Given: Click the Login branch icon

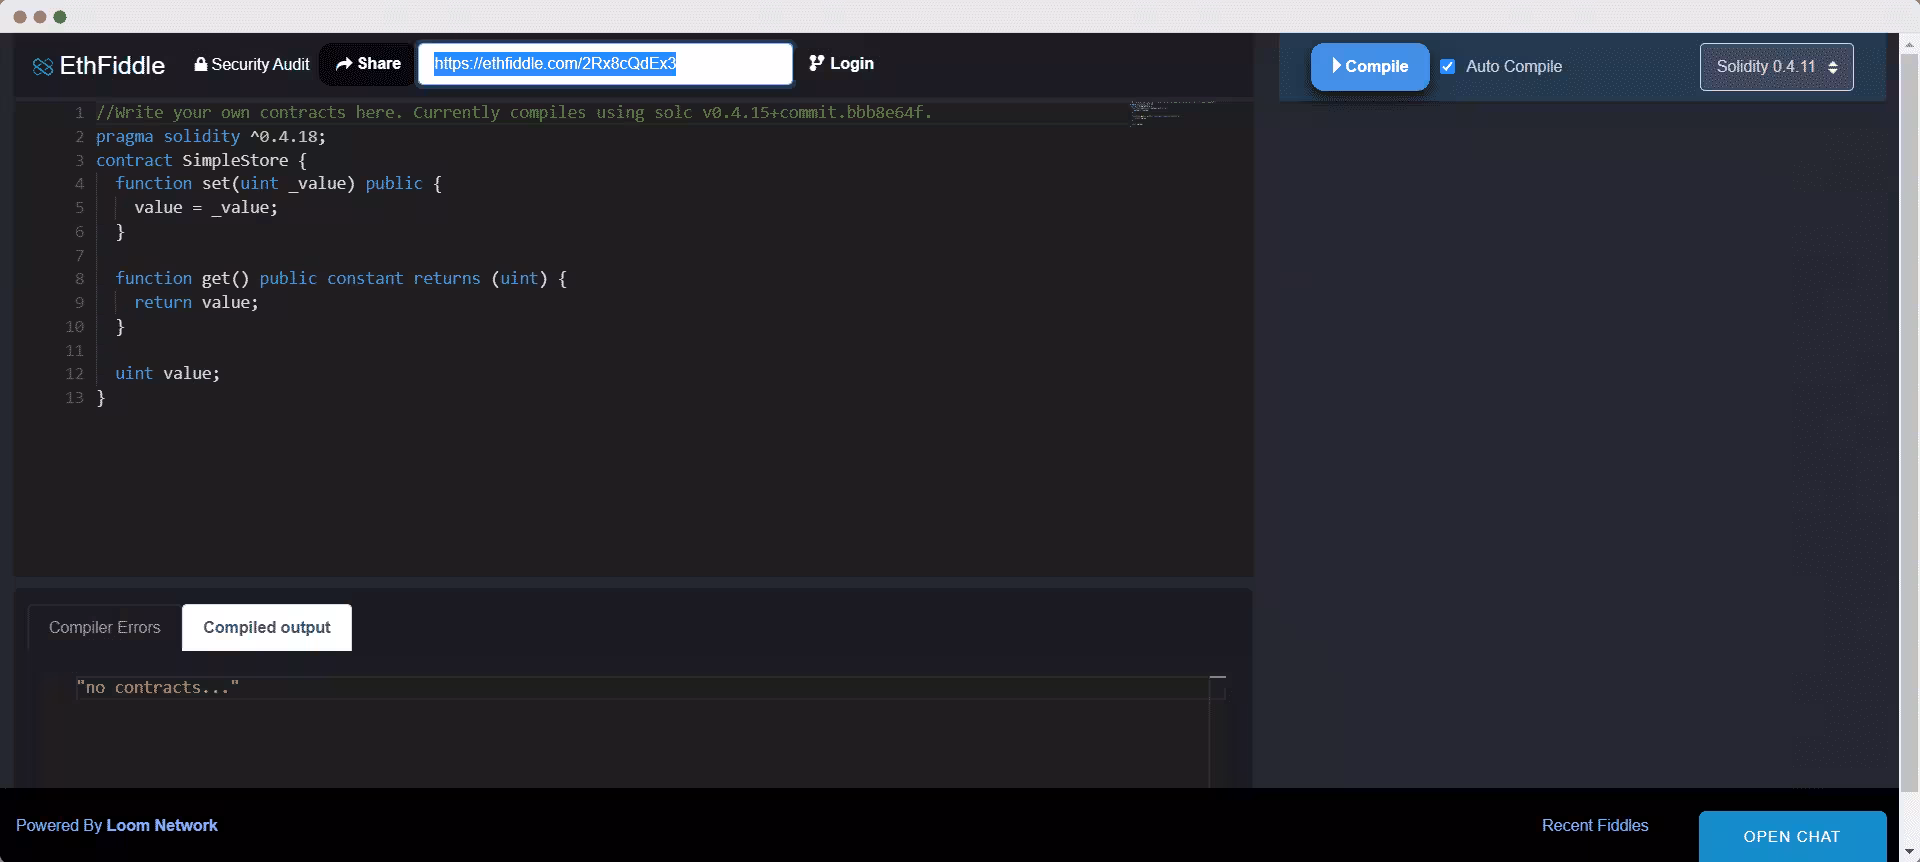Looking at the screenshot, I should point(817,63).
